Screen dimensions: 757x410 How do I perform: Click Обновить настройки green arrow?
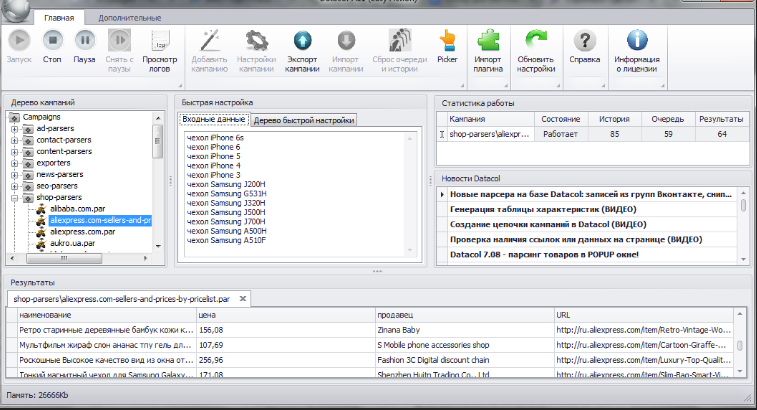tap(536, 41)
